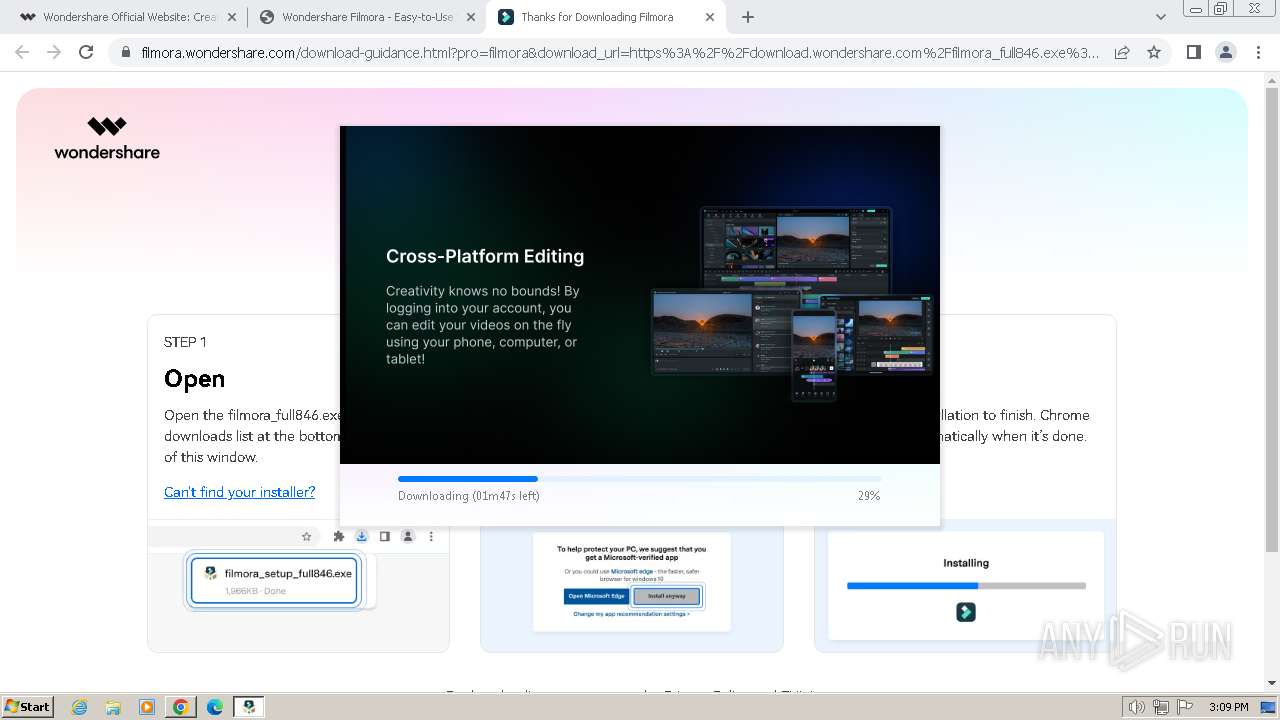The height and width of the screenshot is (720, 1280).
Task: Open the volume control in tray
Action: tap(1137, 707)
